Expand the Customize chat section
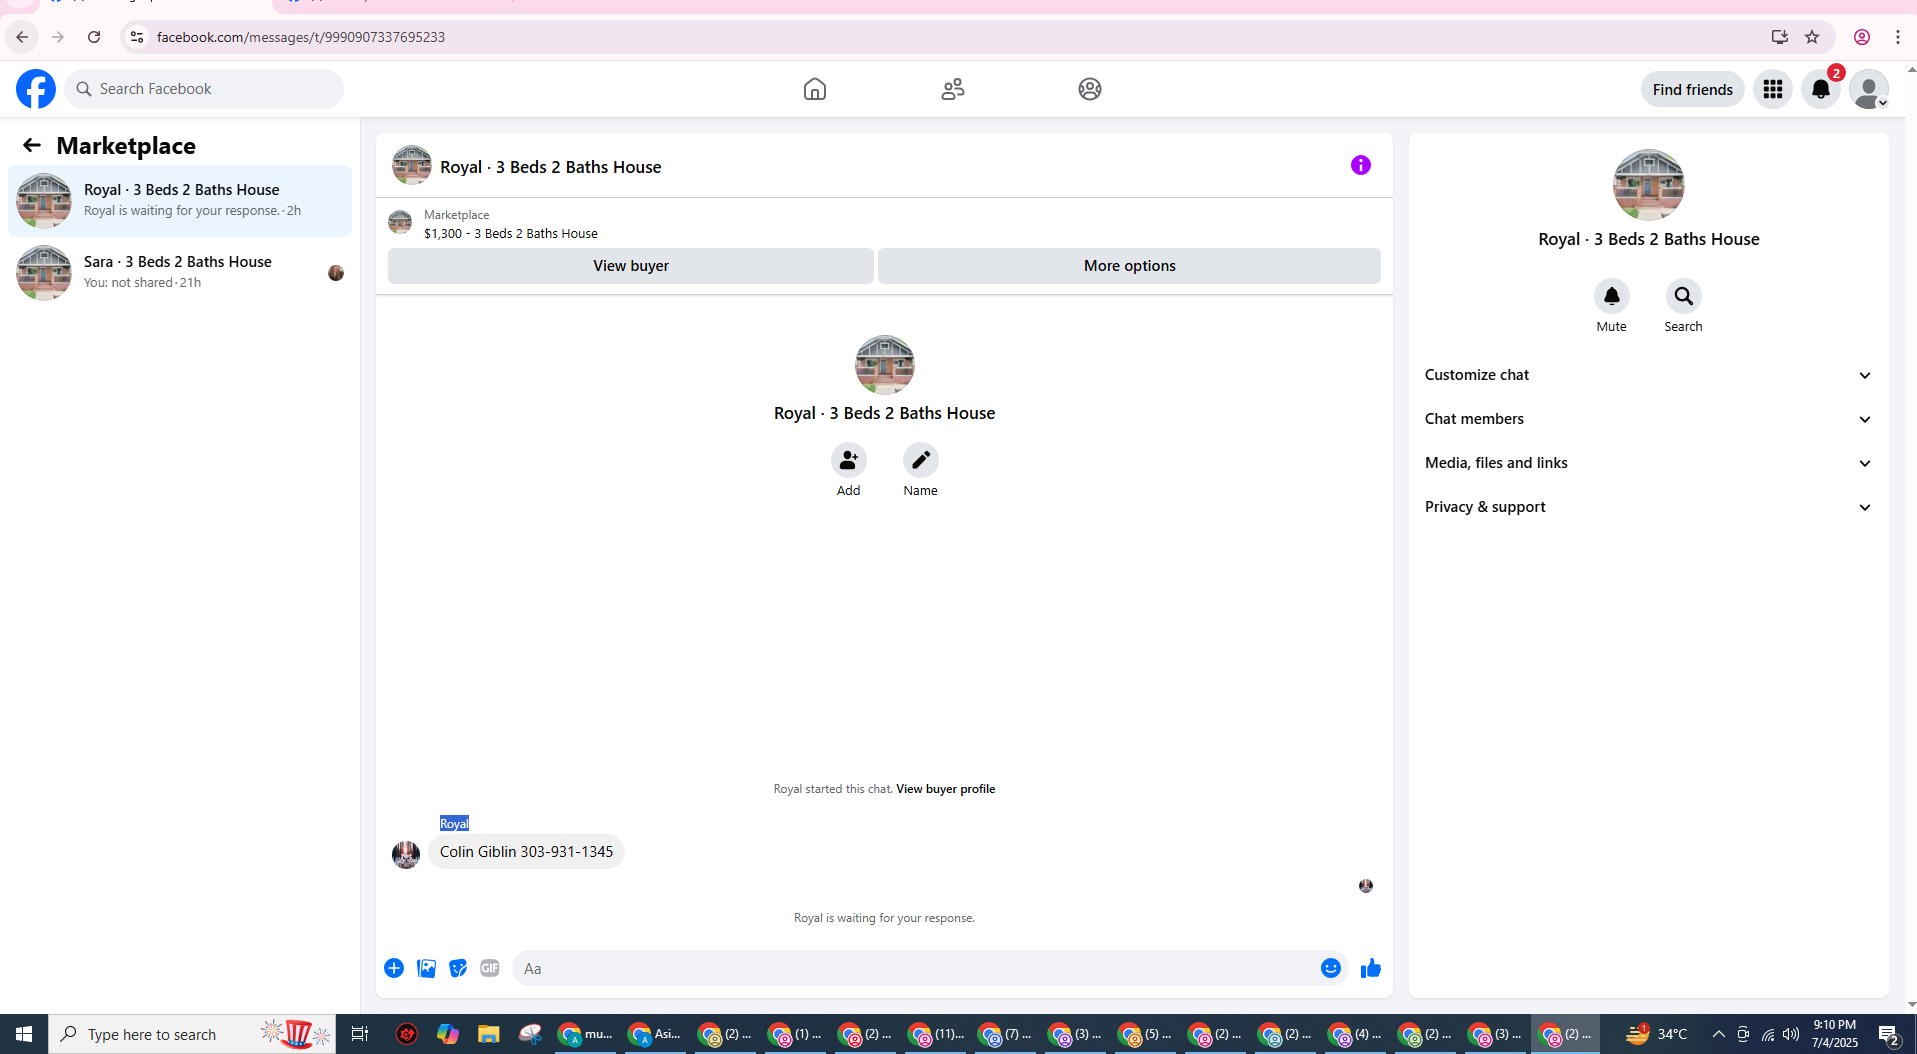This screenshot has width=1917, height=1054. (1648, 375)
